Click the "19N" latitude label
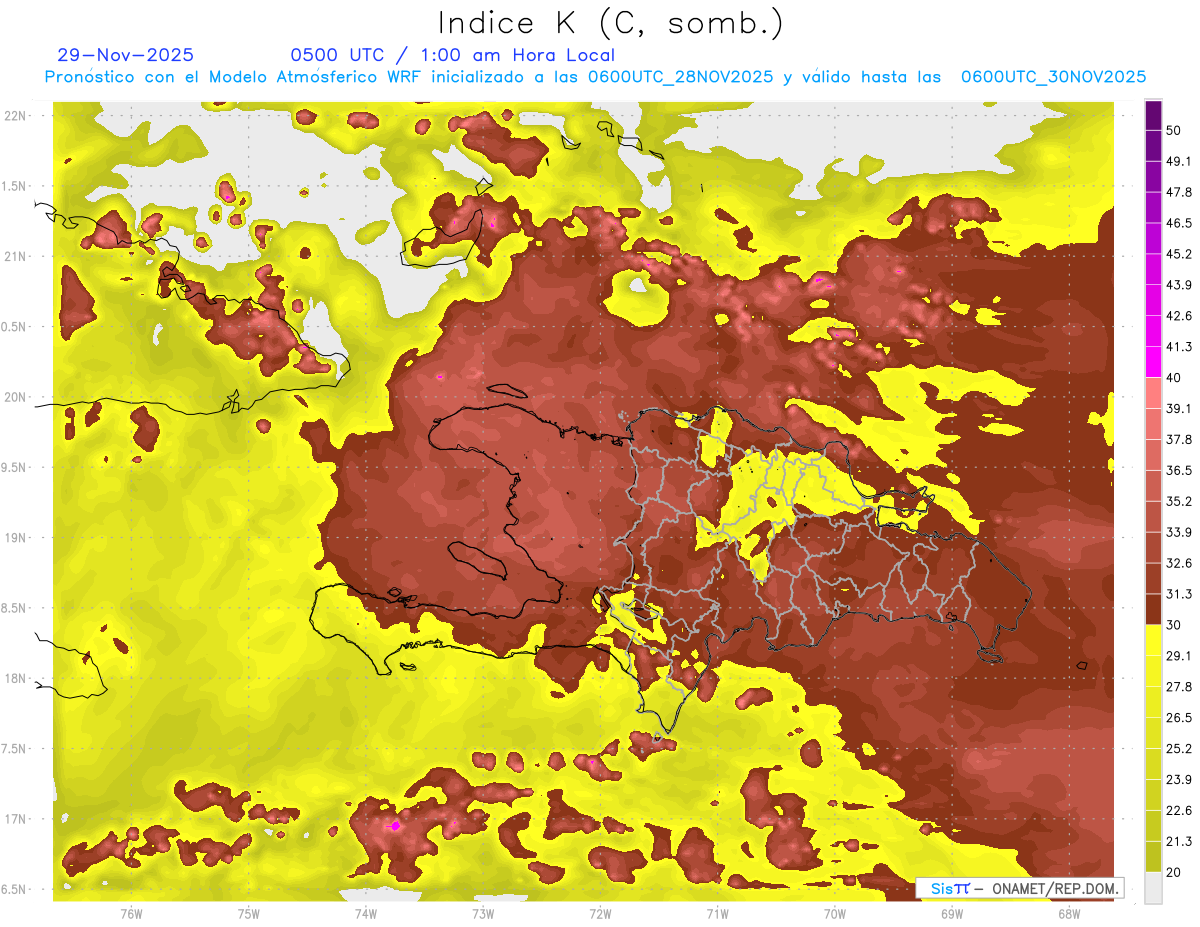This screenshot has width=1200, height=927. point(15,538)
